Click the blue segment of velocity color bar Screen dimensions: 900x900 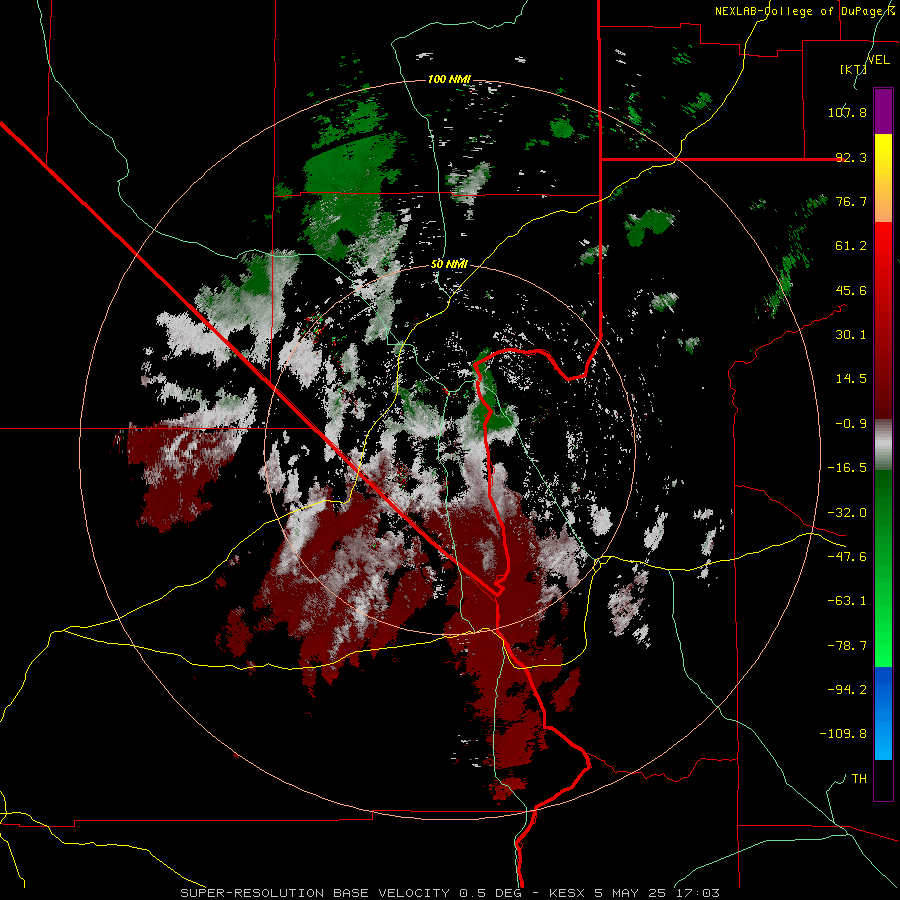point(883,713)
